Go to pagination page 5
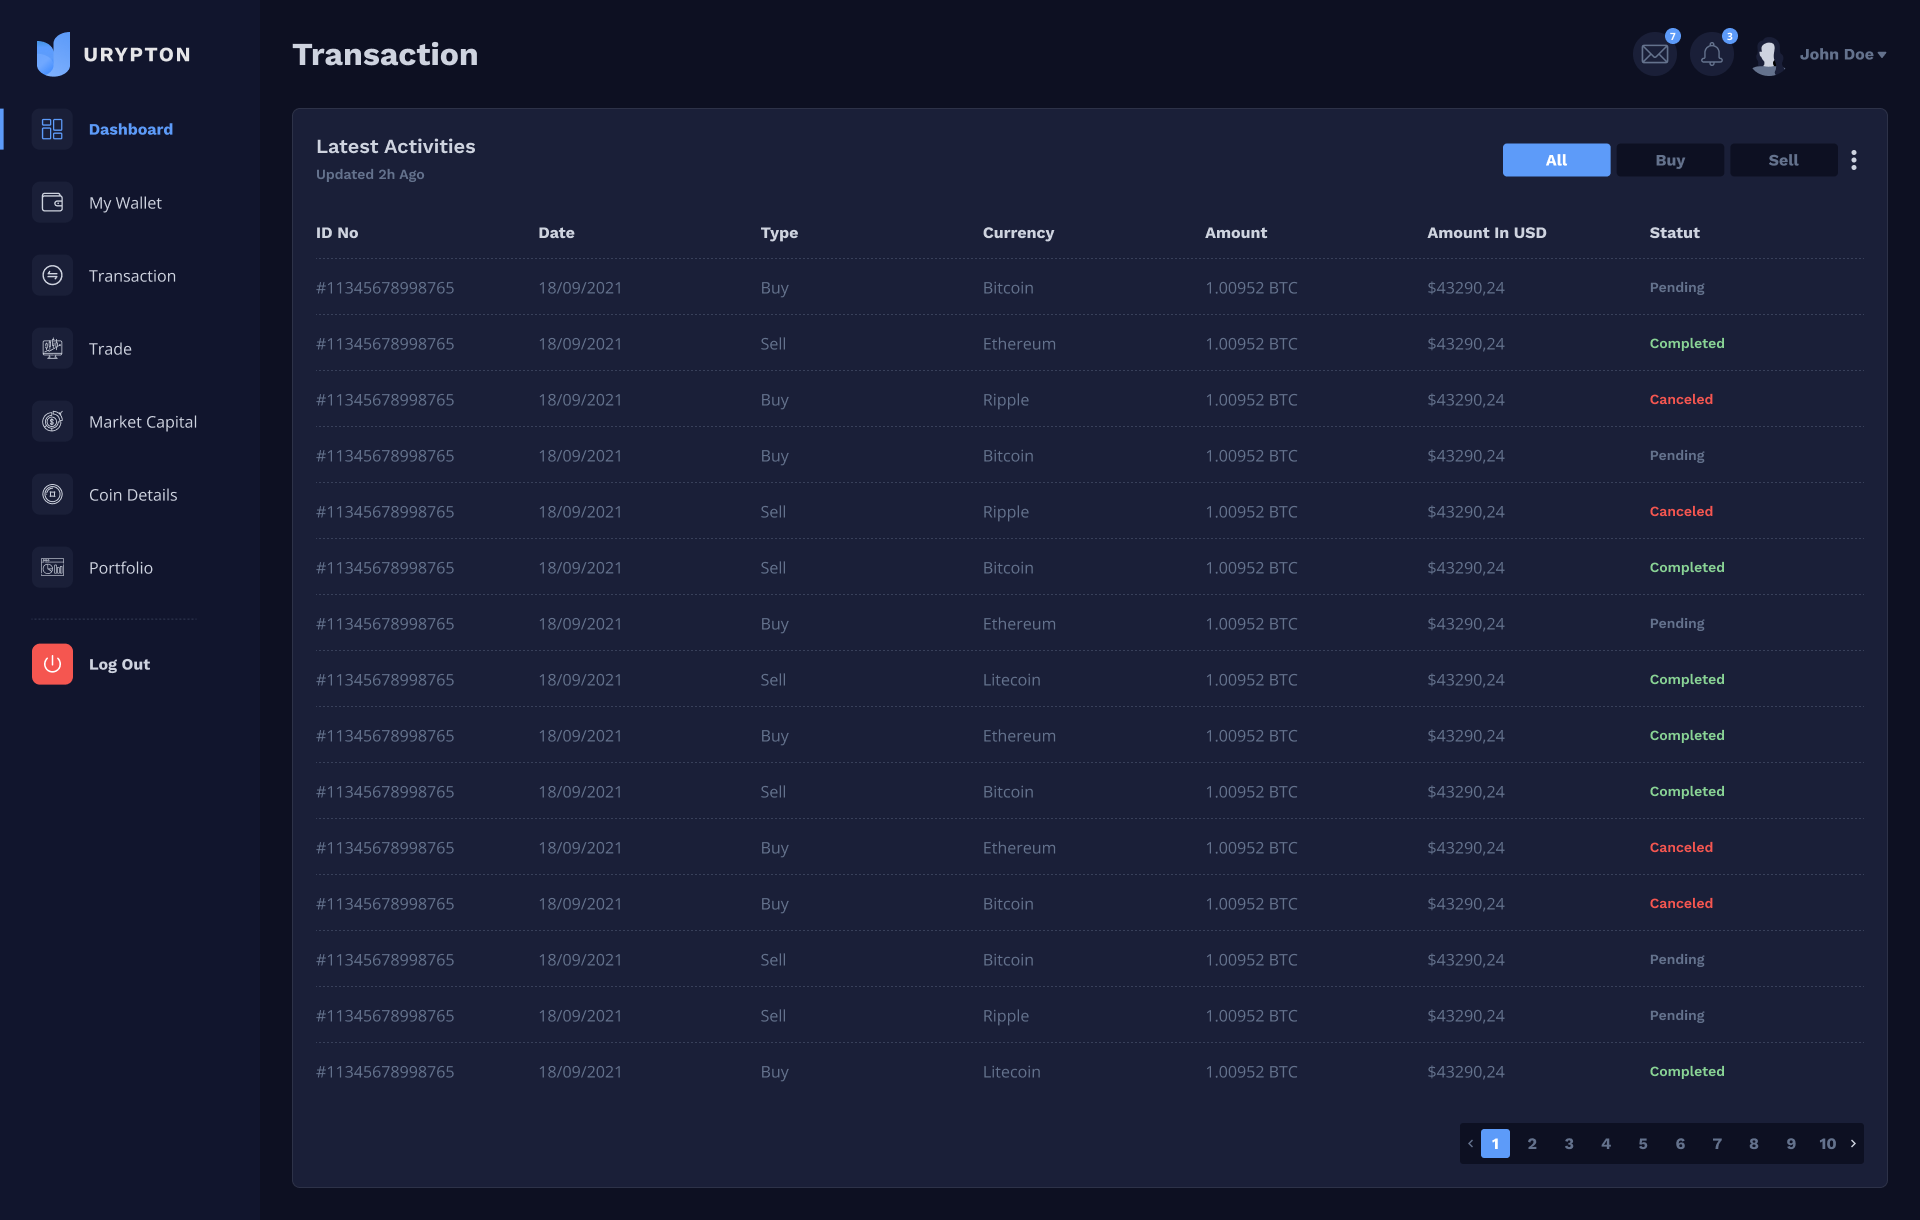 pos(1643,1143)
